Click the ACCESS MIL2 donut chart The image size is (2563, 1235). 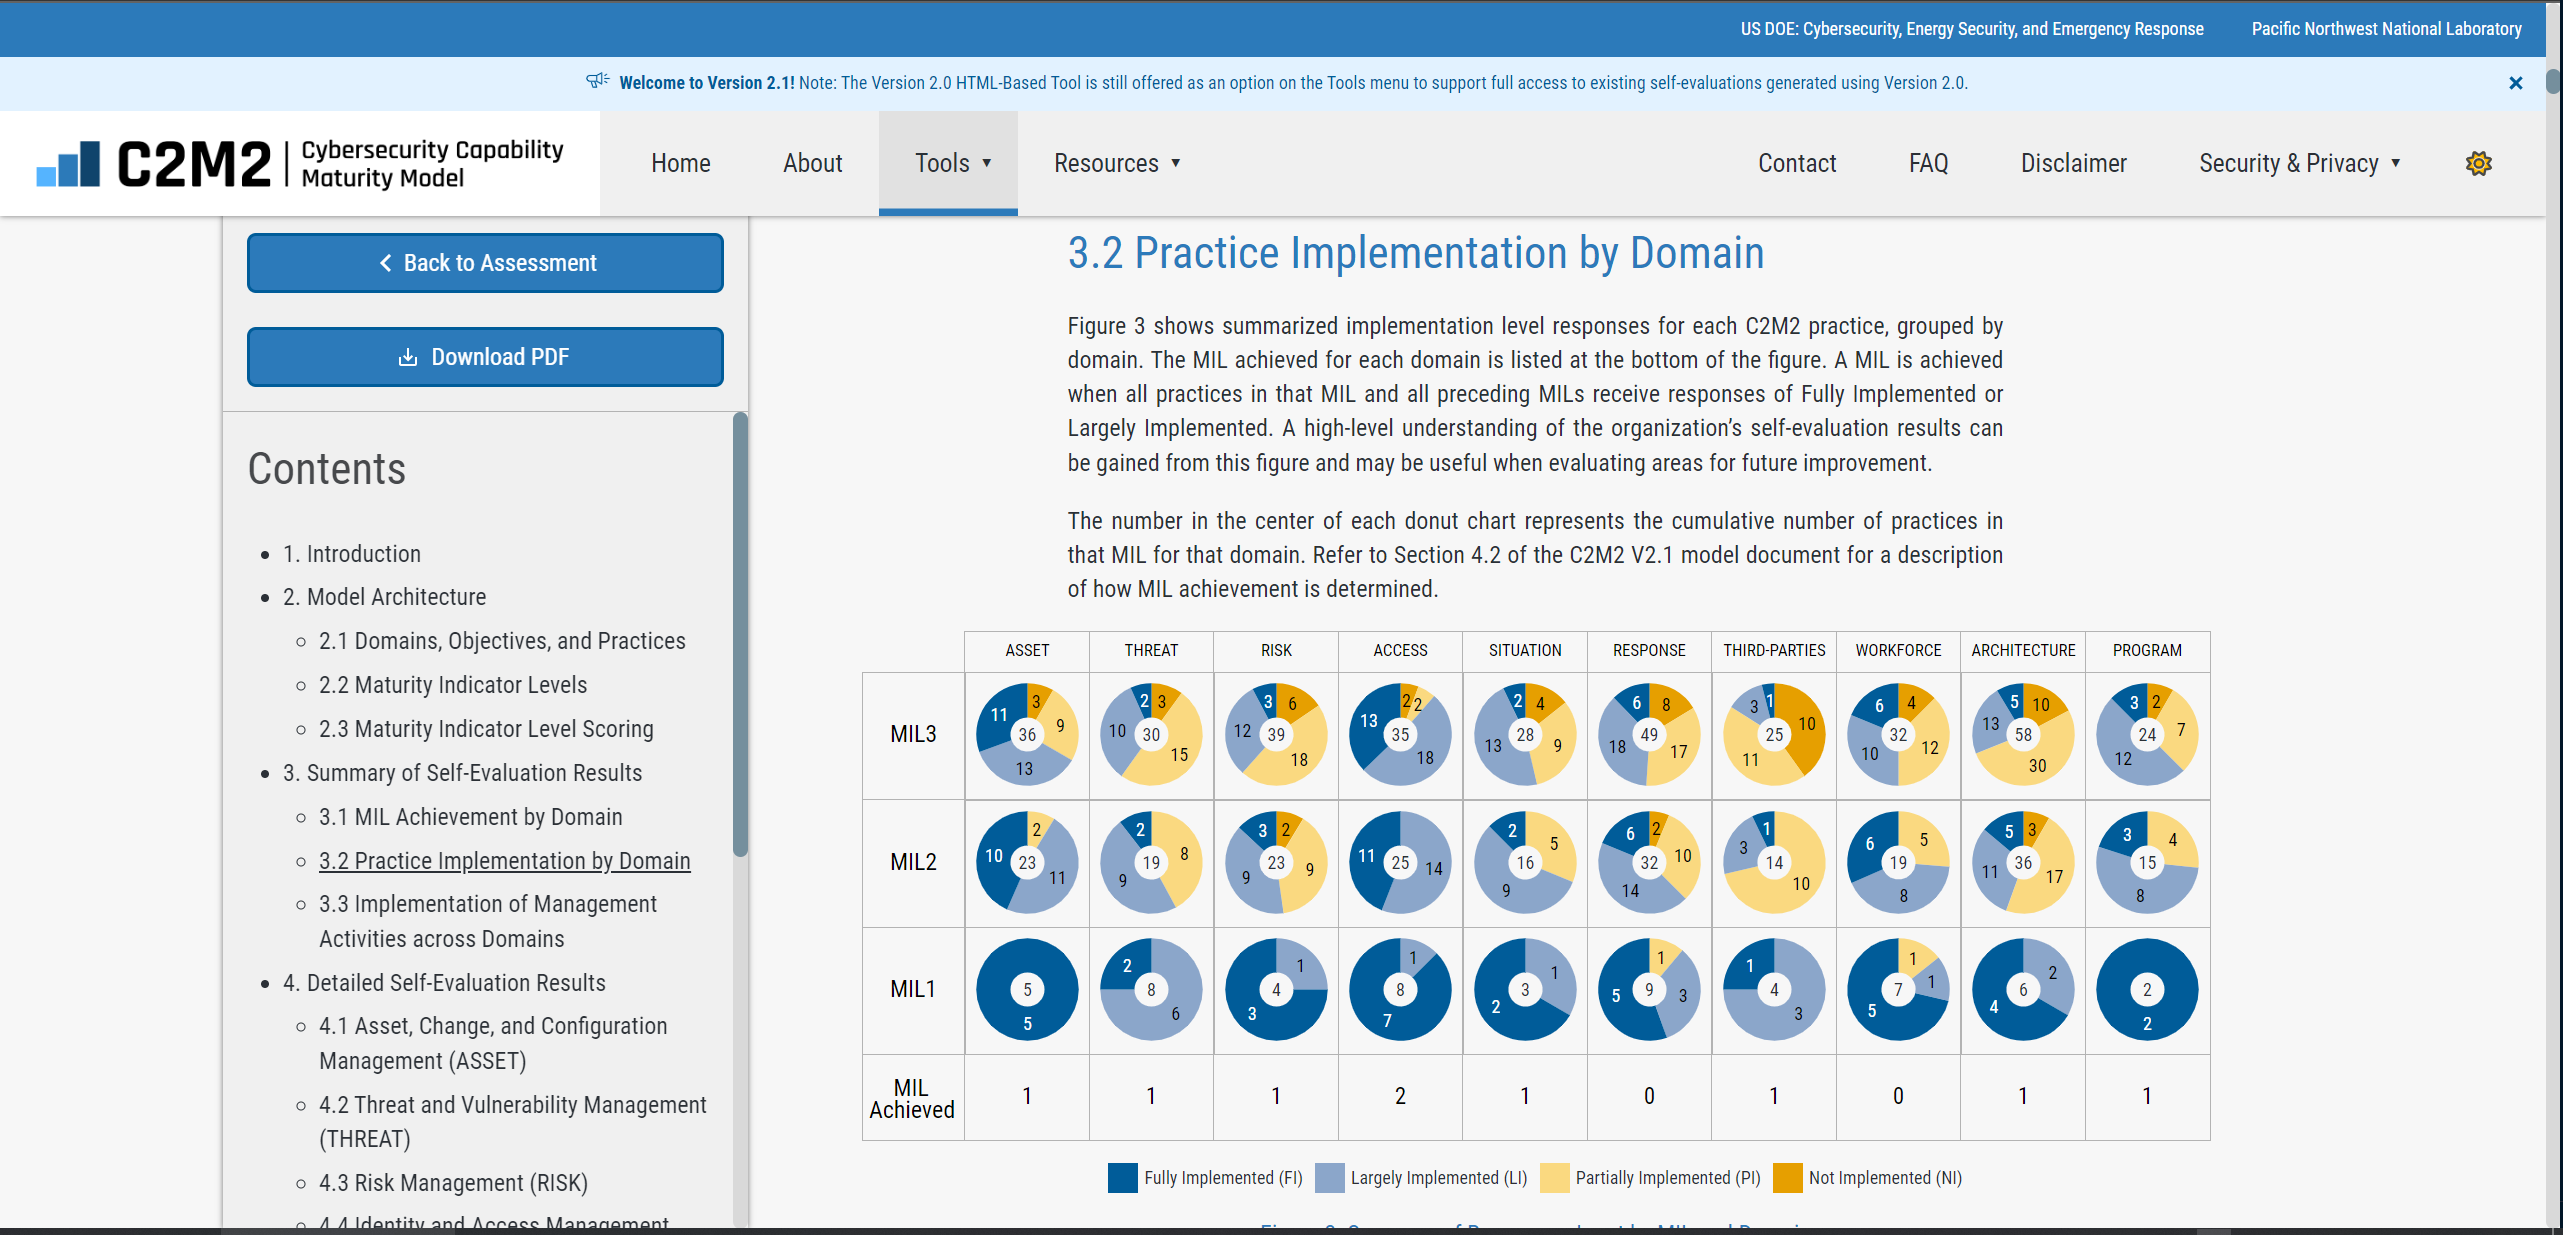[1400, 862]
